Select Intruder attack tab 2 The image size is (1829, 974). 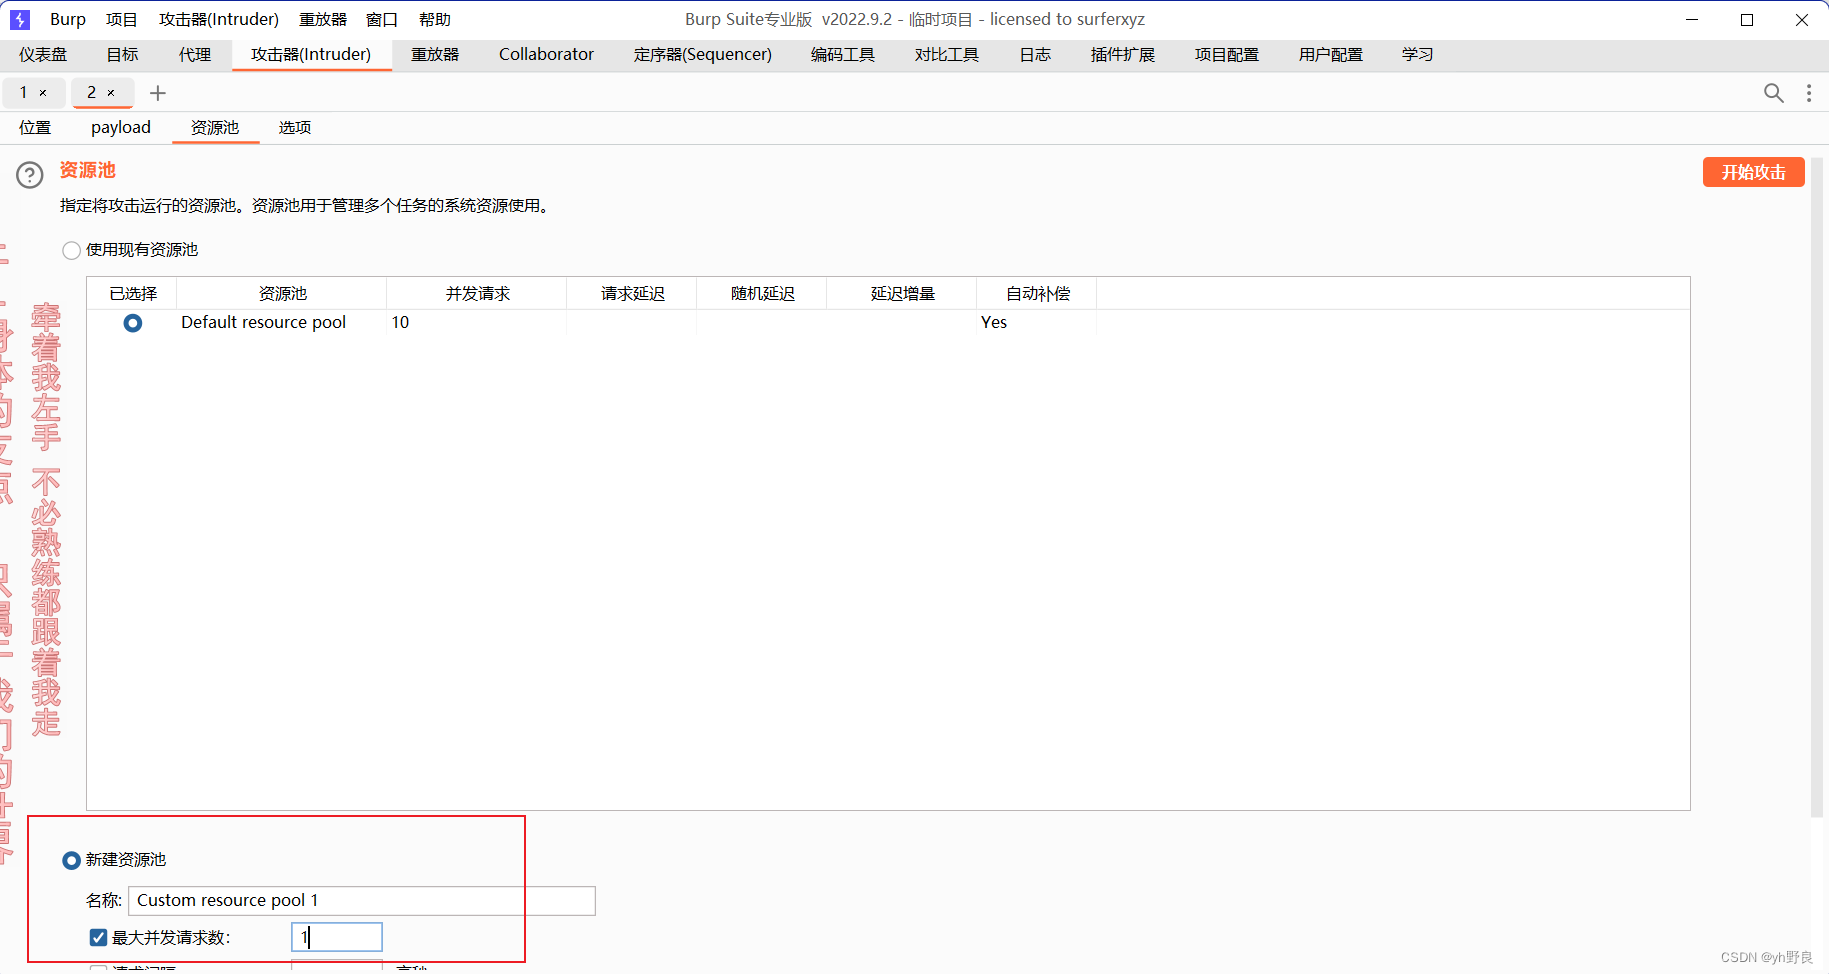point(92,93)
